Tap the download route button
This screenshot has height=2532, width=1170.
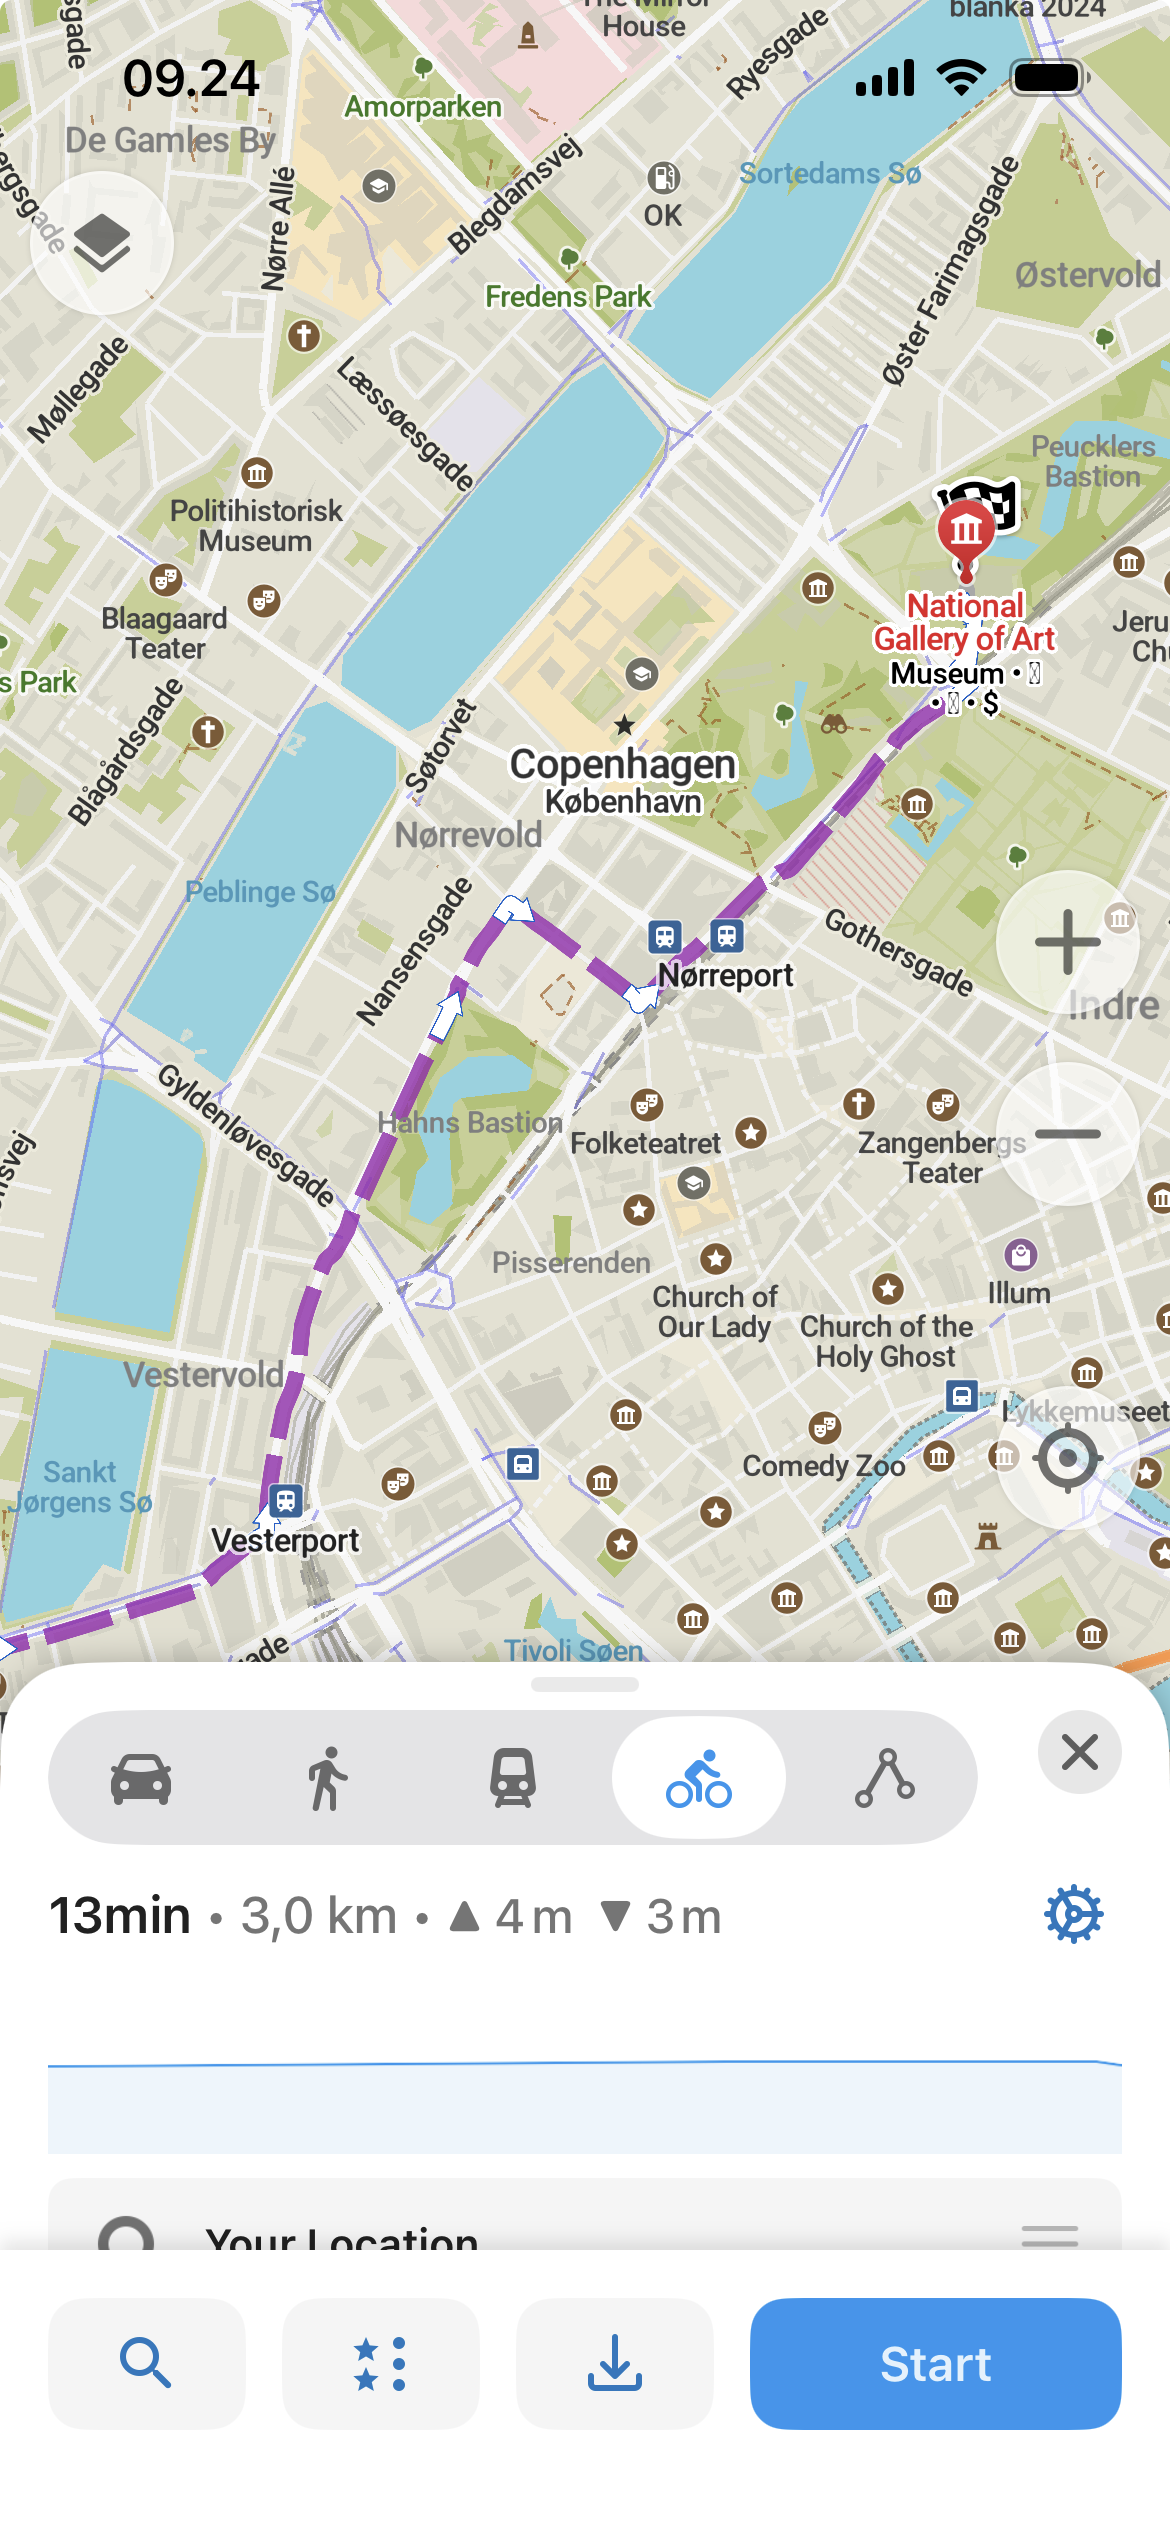(x=614, y=2363)
